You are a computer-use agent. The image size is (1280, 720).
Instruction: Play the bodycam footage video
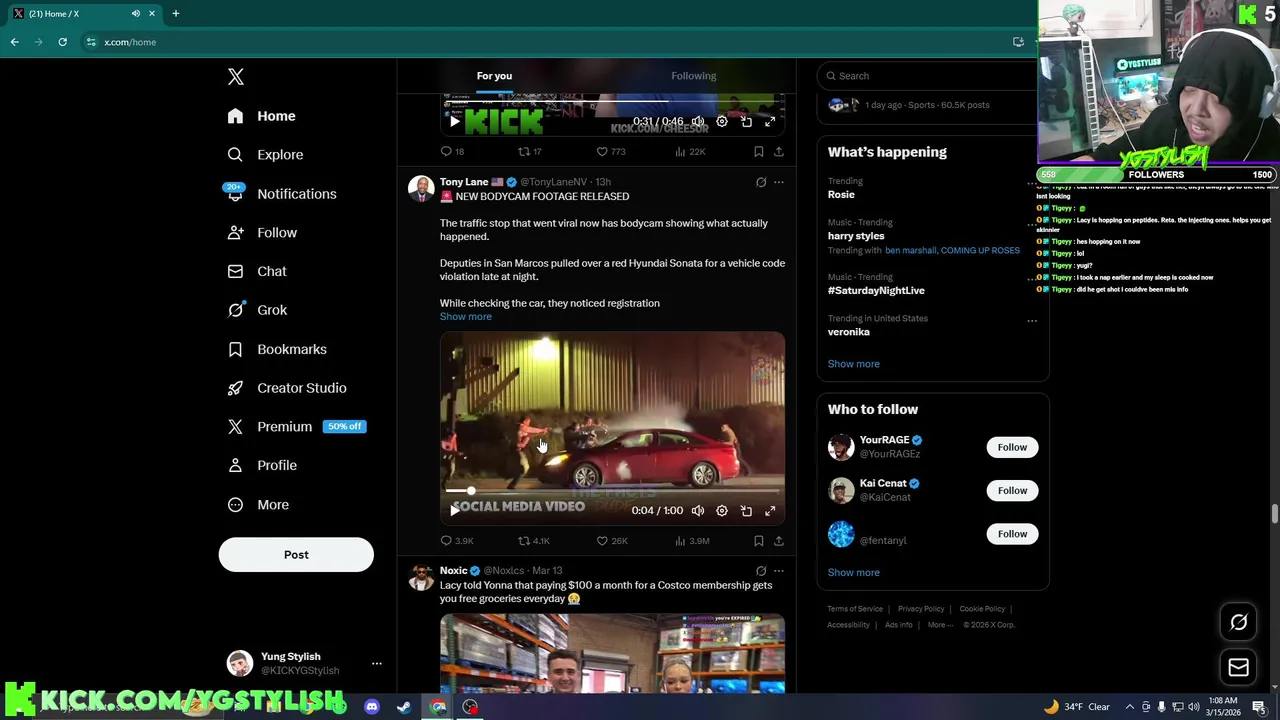(455, 511)
